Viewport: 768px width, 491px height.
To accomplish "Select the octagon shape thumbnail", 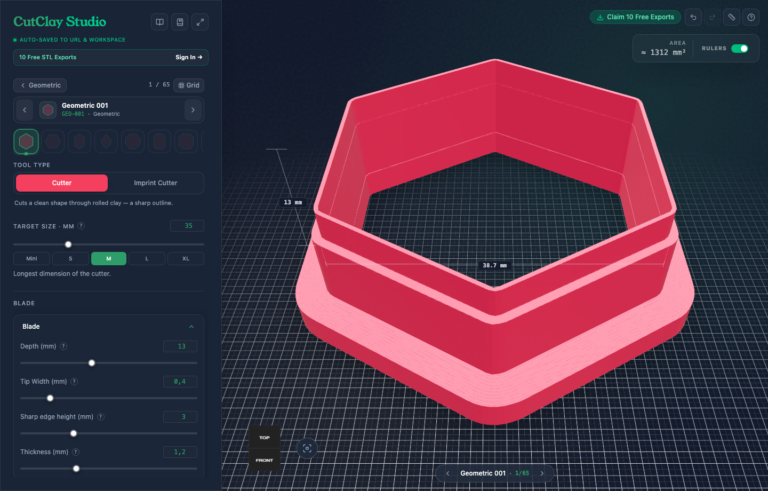I will coord(133,142).
